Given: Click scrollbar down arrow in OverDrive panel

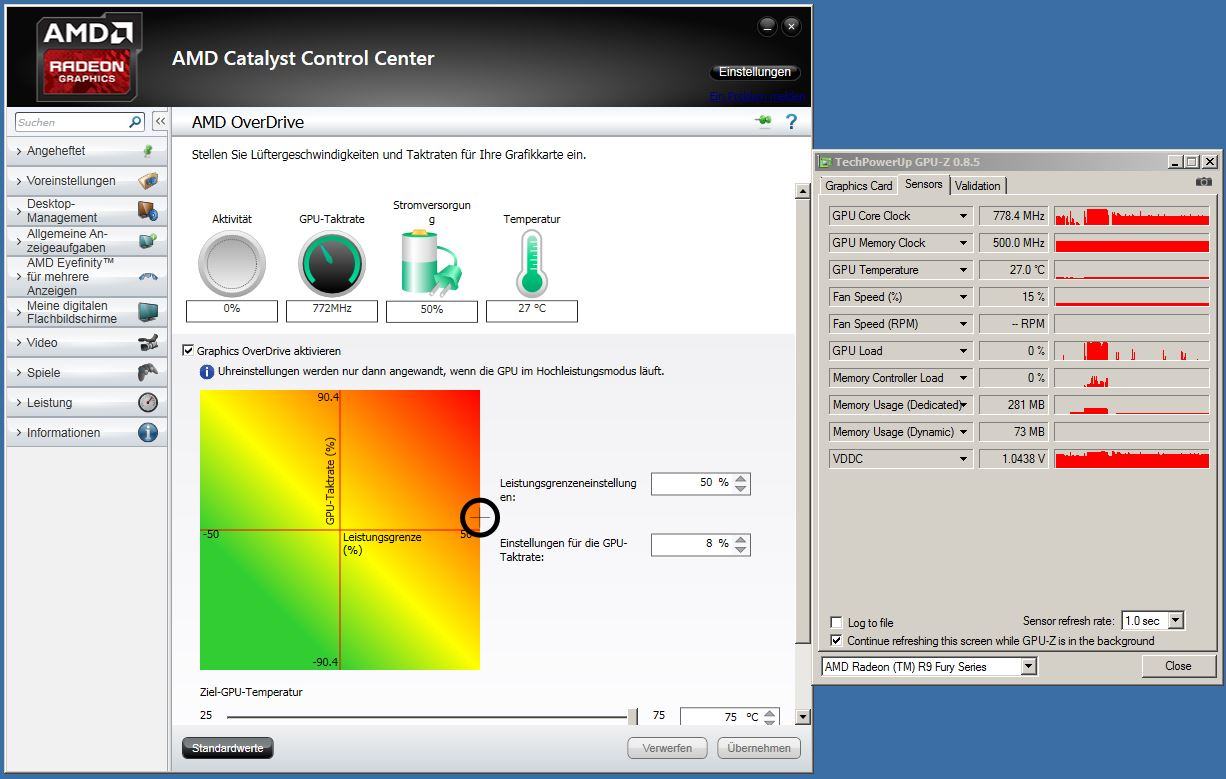Looking at the screenshot, I should (x=802, y=717).
